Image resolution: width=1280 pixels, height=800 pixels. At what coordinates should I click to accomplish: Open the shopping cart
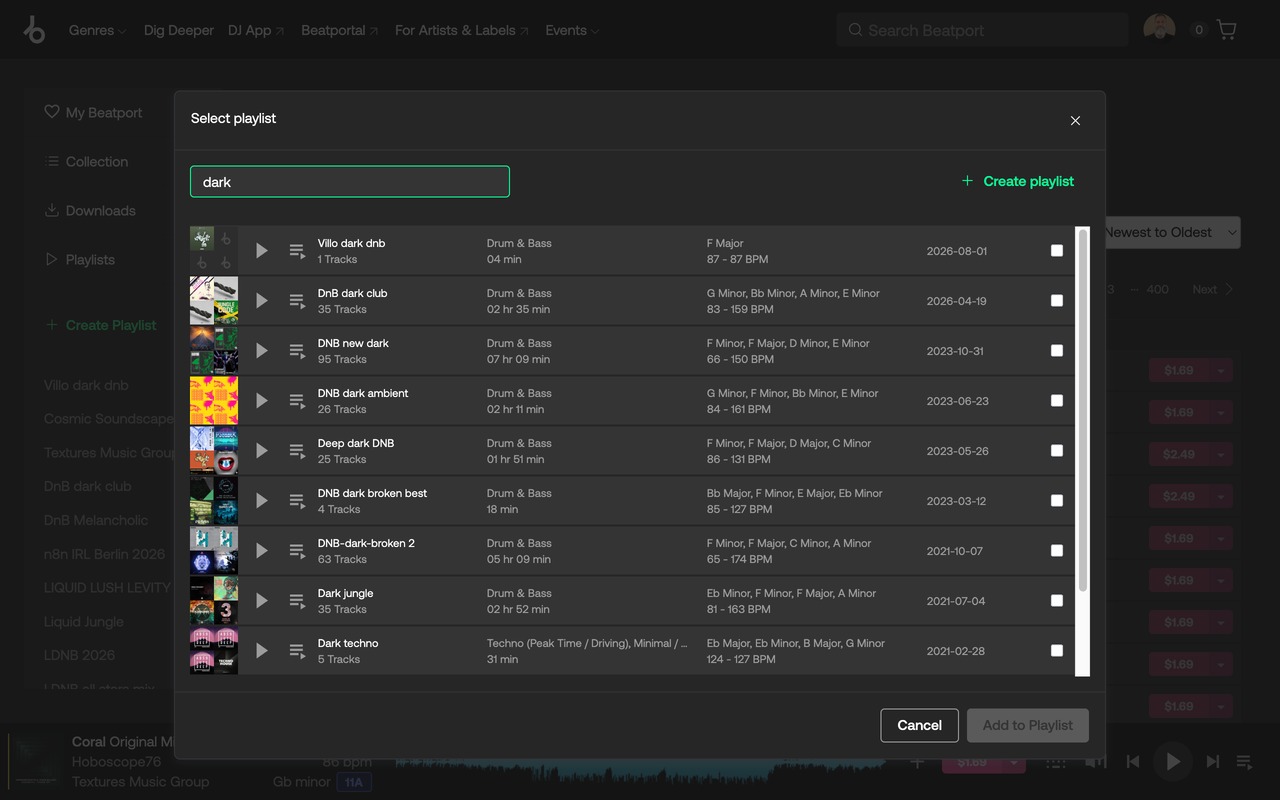point(1227,30)
